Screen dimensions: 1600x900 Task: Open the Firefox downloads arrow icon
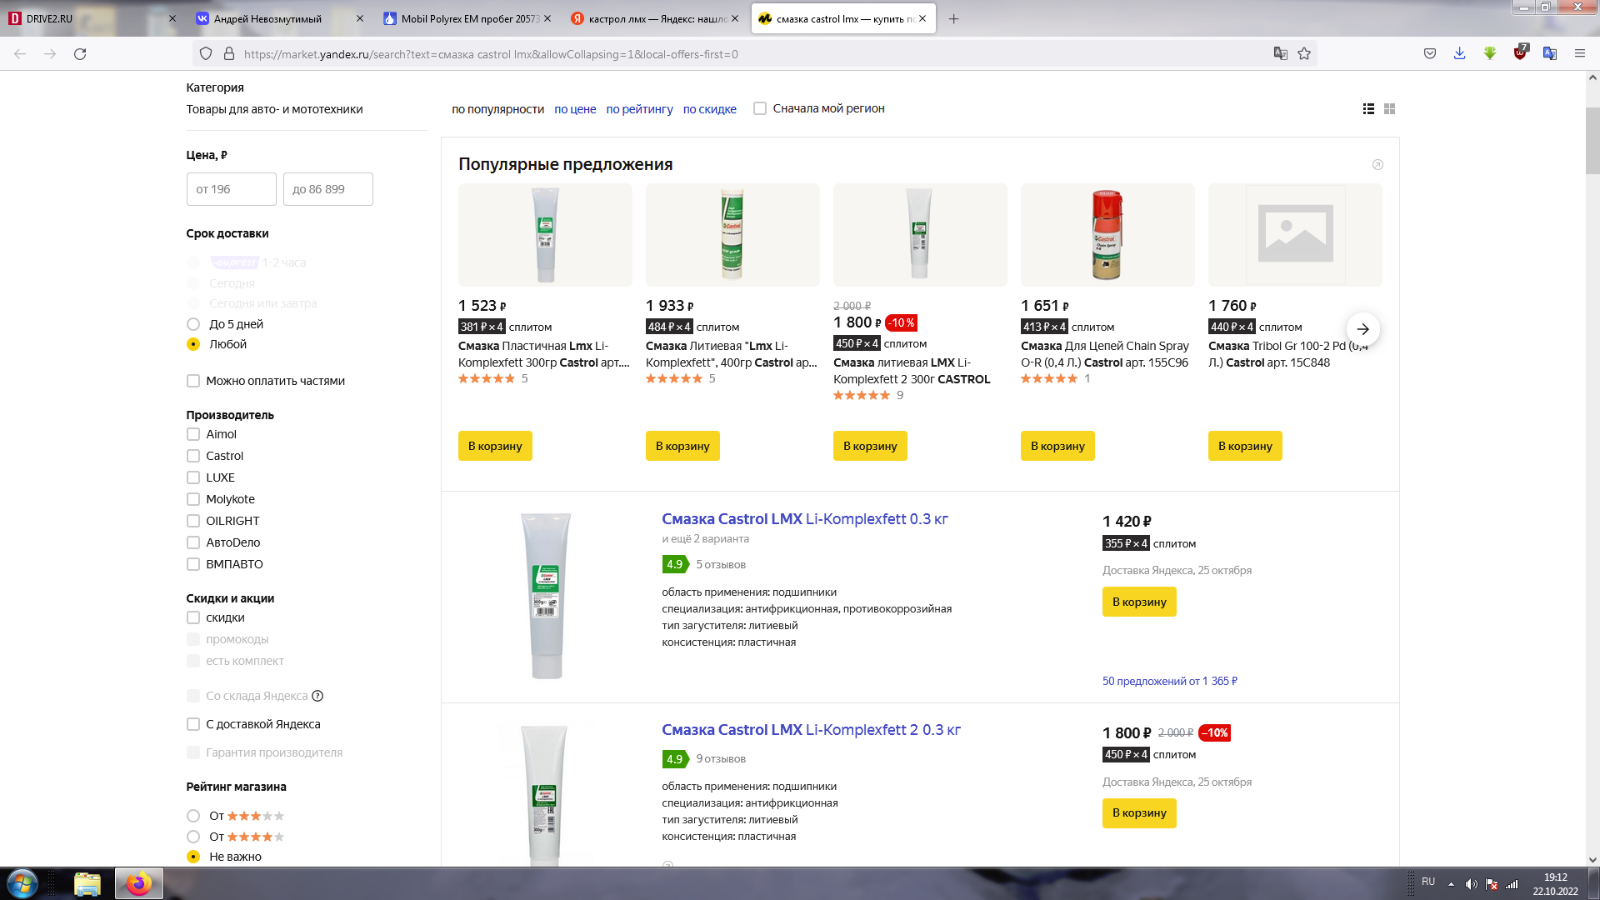[1460, 54]
